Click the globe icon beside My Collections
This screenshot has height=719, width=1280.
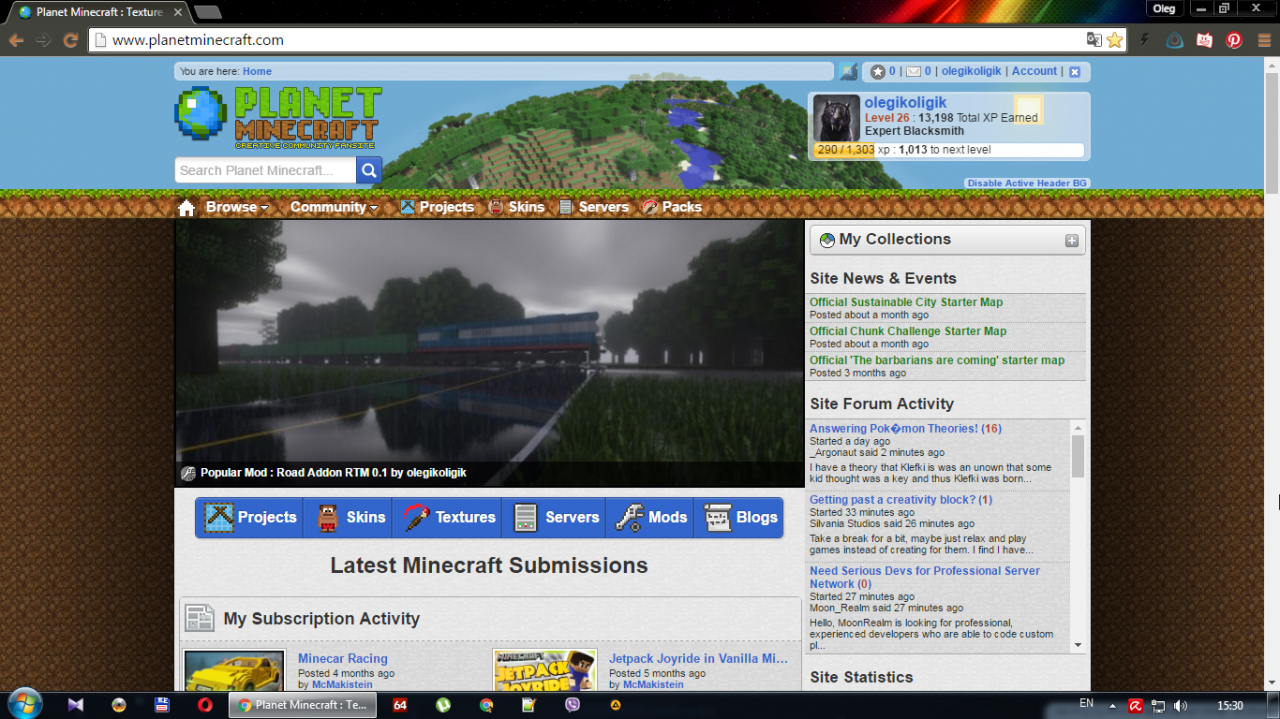[827, 240]
